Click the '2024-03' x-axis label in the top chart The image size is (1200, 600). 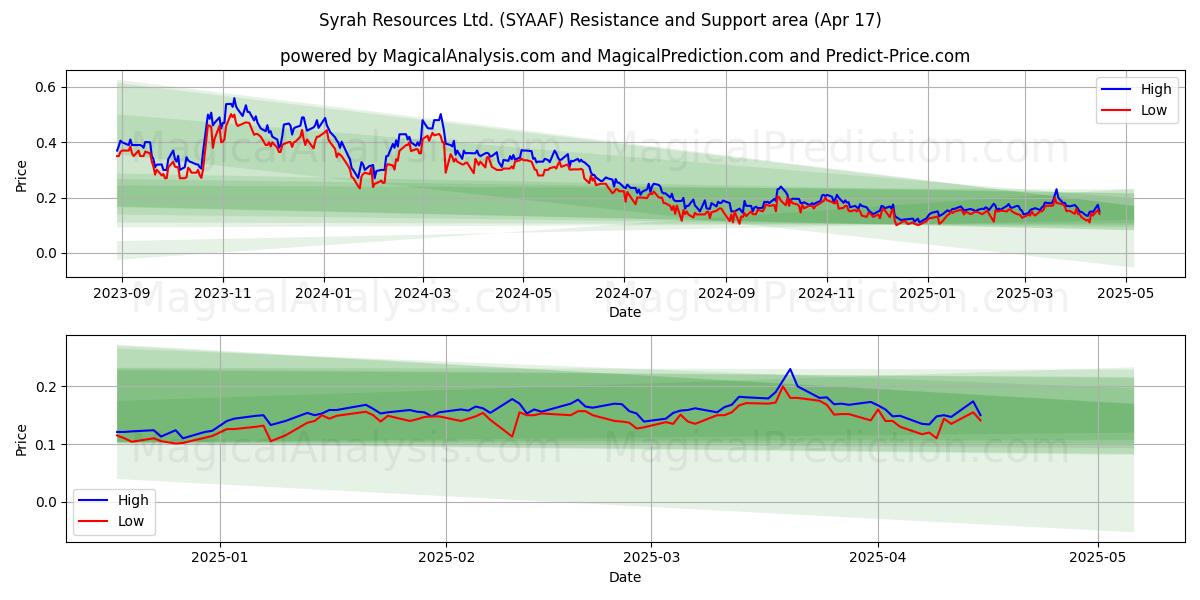[x=422, y=295]
